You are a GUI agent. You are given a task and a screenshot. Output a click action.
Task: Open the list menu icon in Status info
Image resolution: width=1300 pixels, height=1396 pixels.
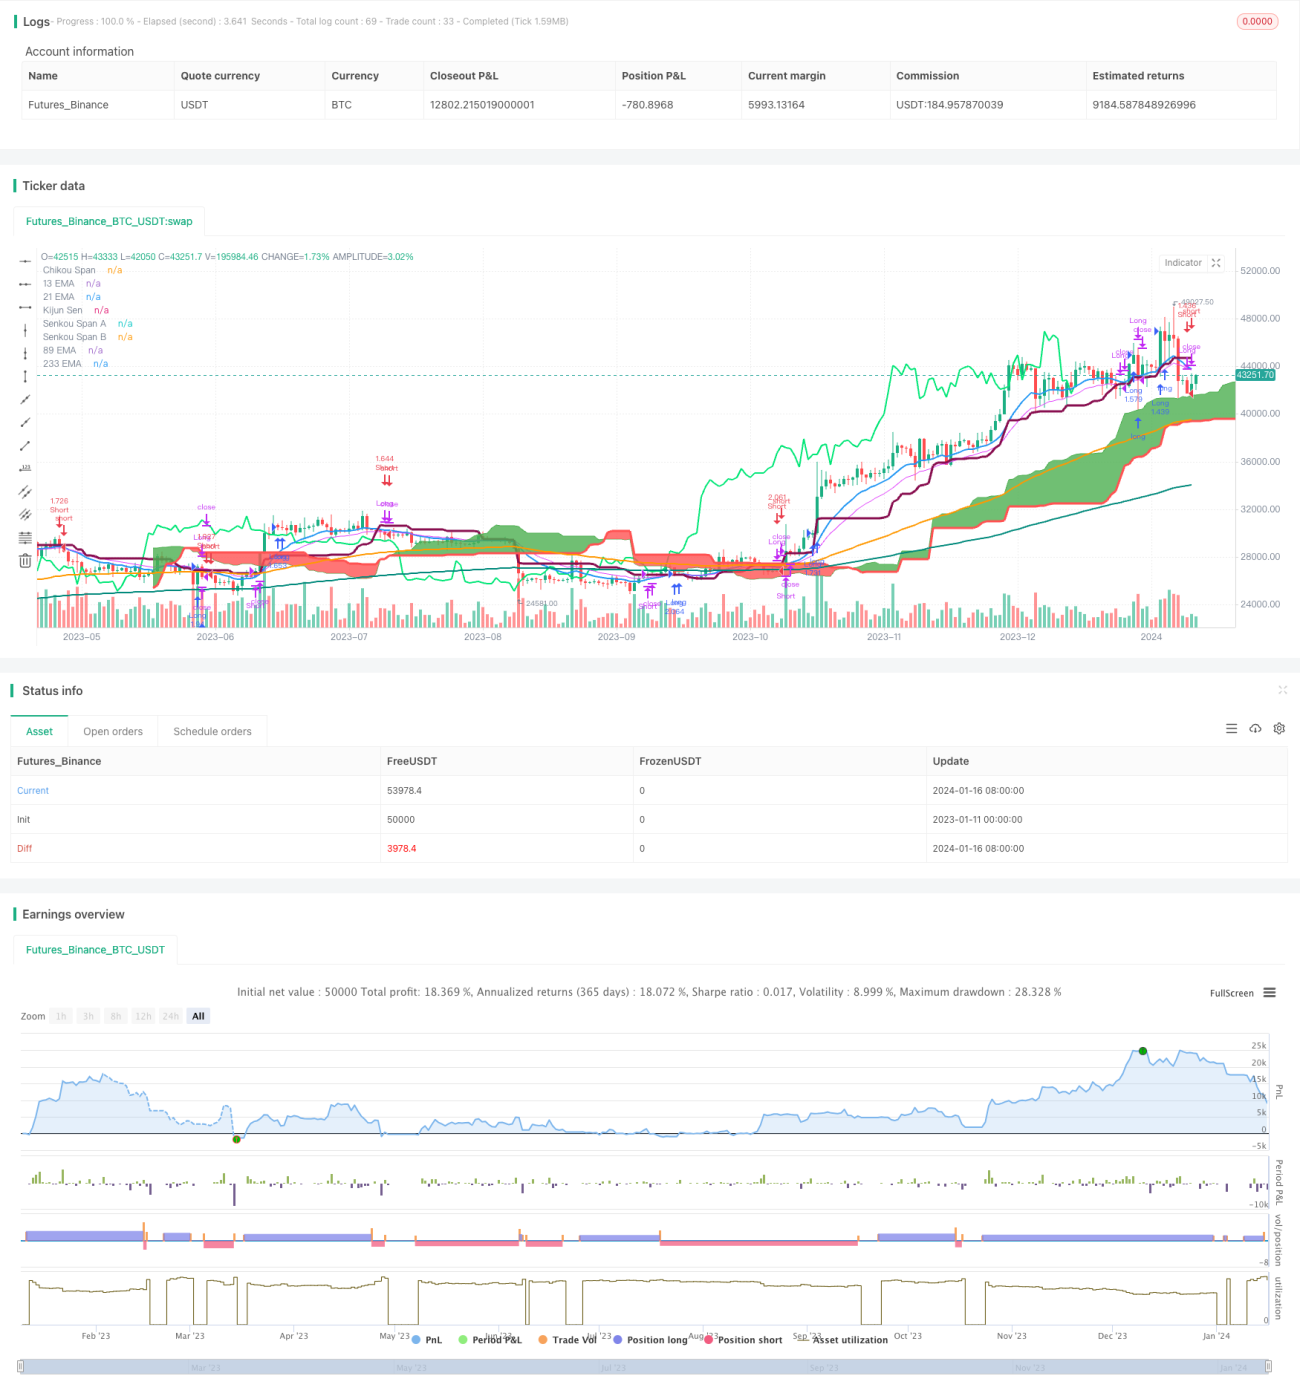pos(1231,729)
